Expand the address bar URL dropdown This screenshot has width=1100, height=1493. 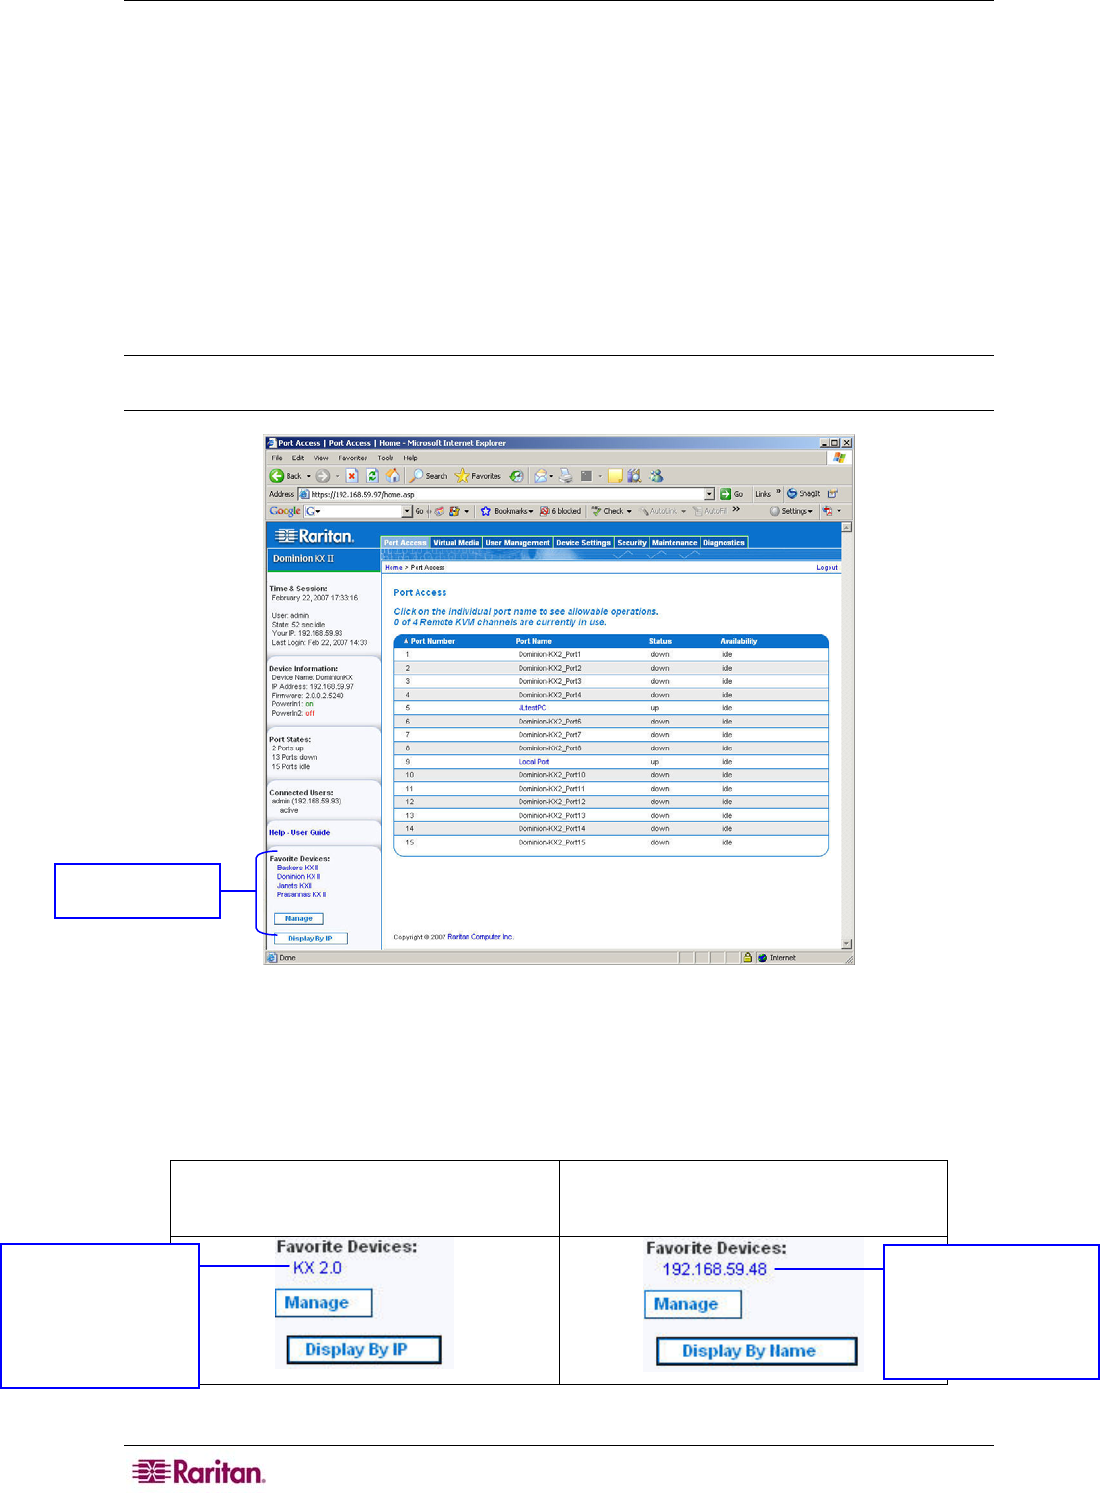[710, 494]
